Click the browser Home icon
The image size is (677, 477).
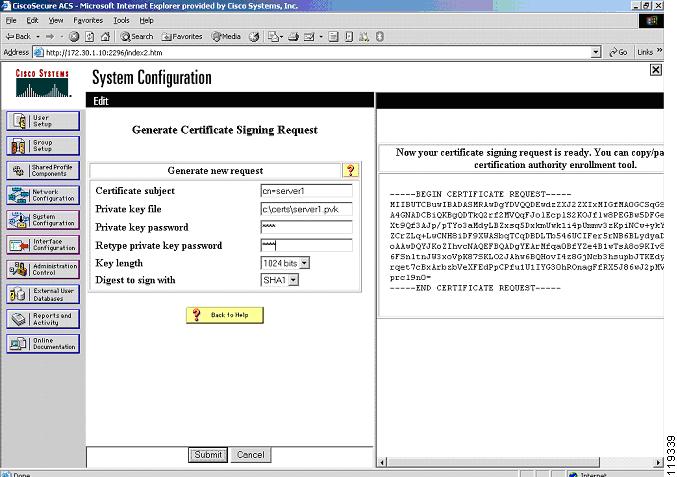[x=105, y=37]
